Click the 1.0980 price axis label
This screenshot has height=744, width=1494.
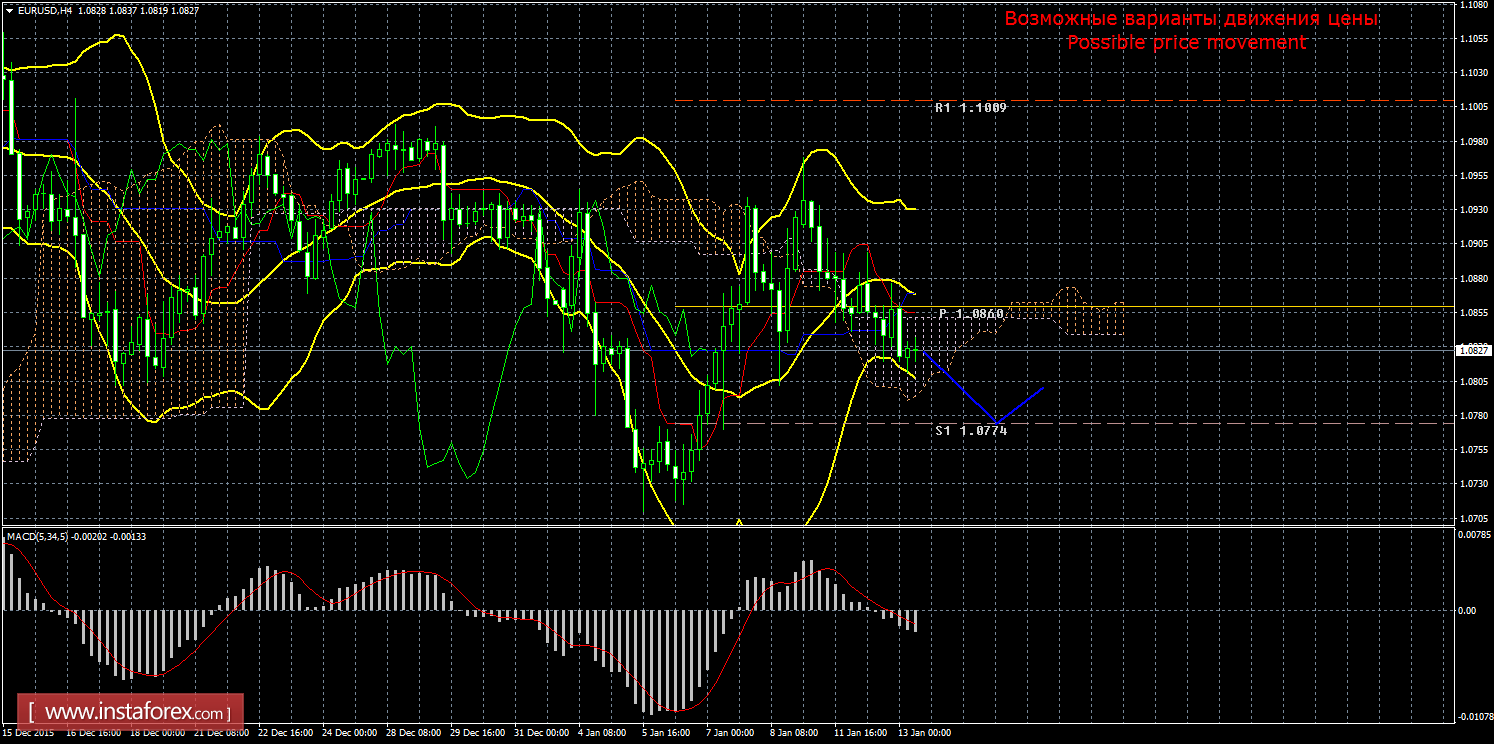click(x=1472, y=142)
